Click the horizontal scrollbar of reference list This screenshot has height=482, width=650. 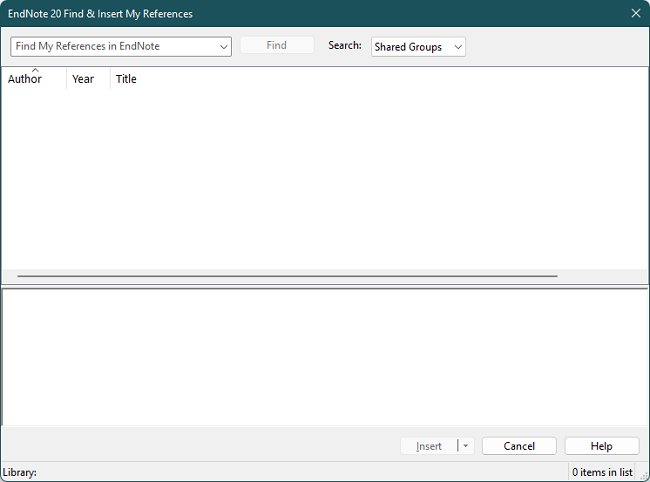287,276
